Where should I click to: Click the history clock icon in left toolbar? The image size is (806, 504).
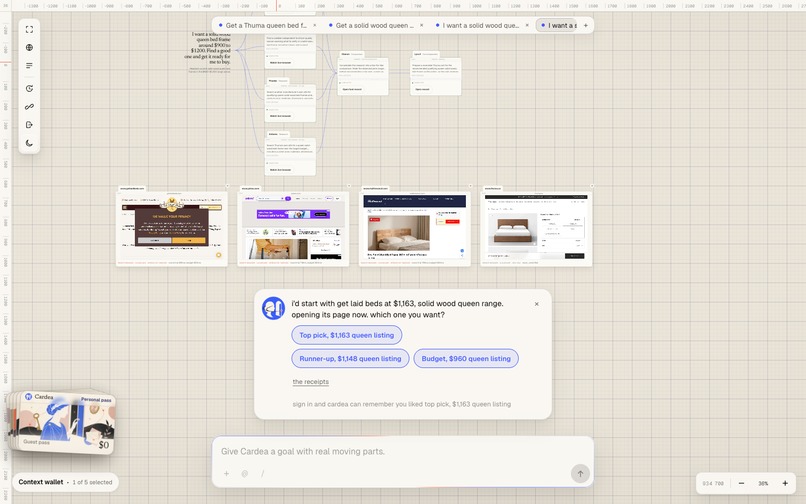coord(29,88)
